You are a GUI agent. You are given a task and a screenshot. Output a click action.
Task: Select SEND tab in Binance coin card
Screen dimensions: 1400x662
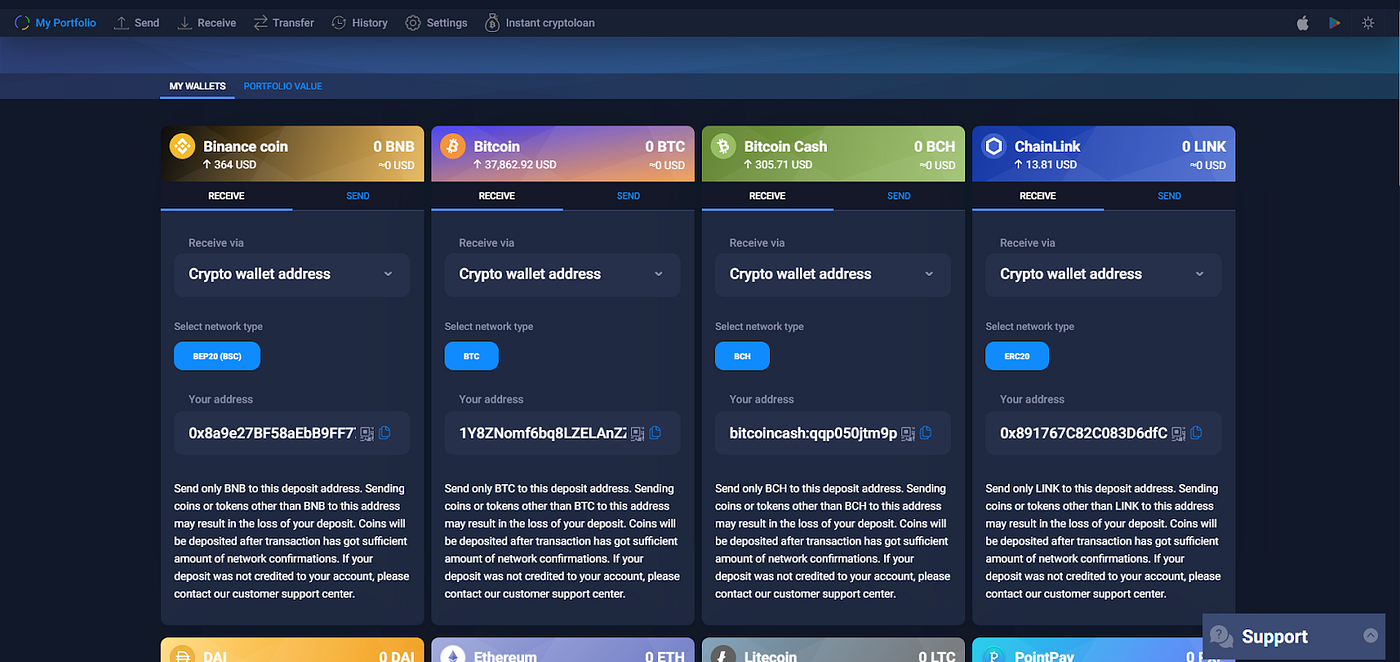[x=358, y=196]
